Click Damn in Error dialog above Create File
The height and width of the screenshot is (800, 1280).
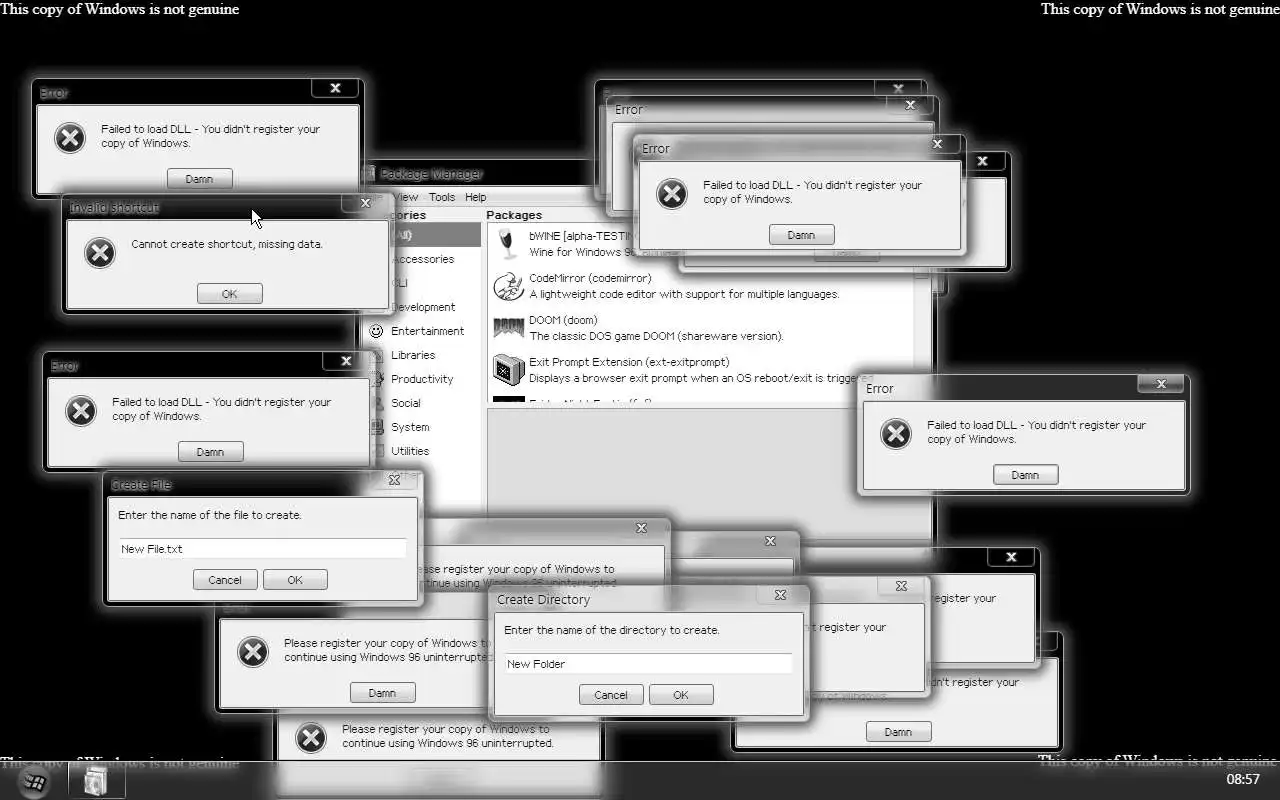pyautogui.click(x=210, y=452)
